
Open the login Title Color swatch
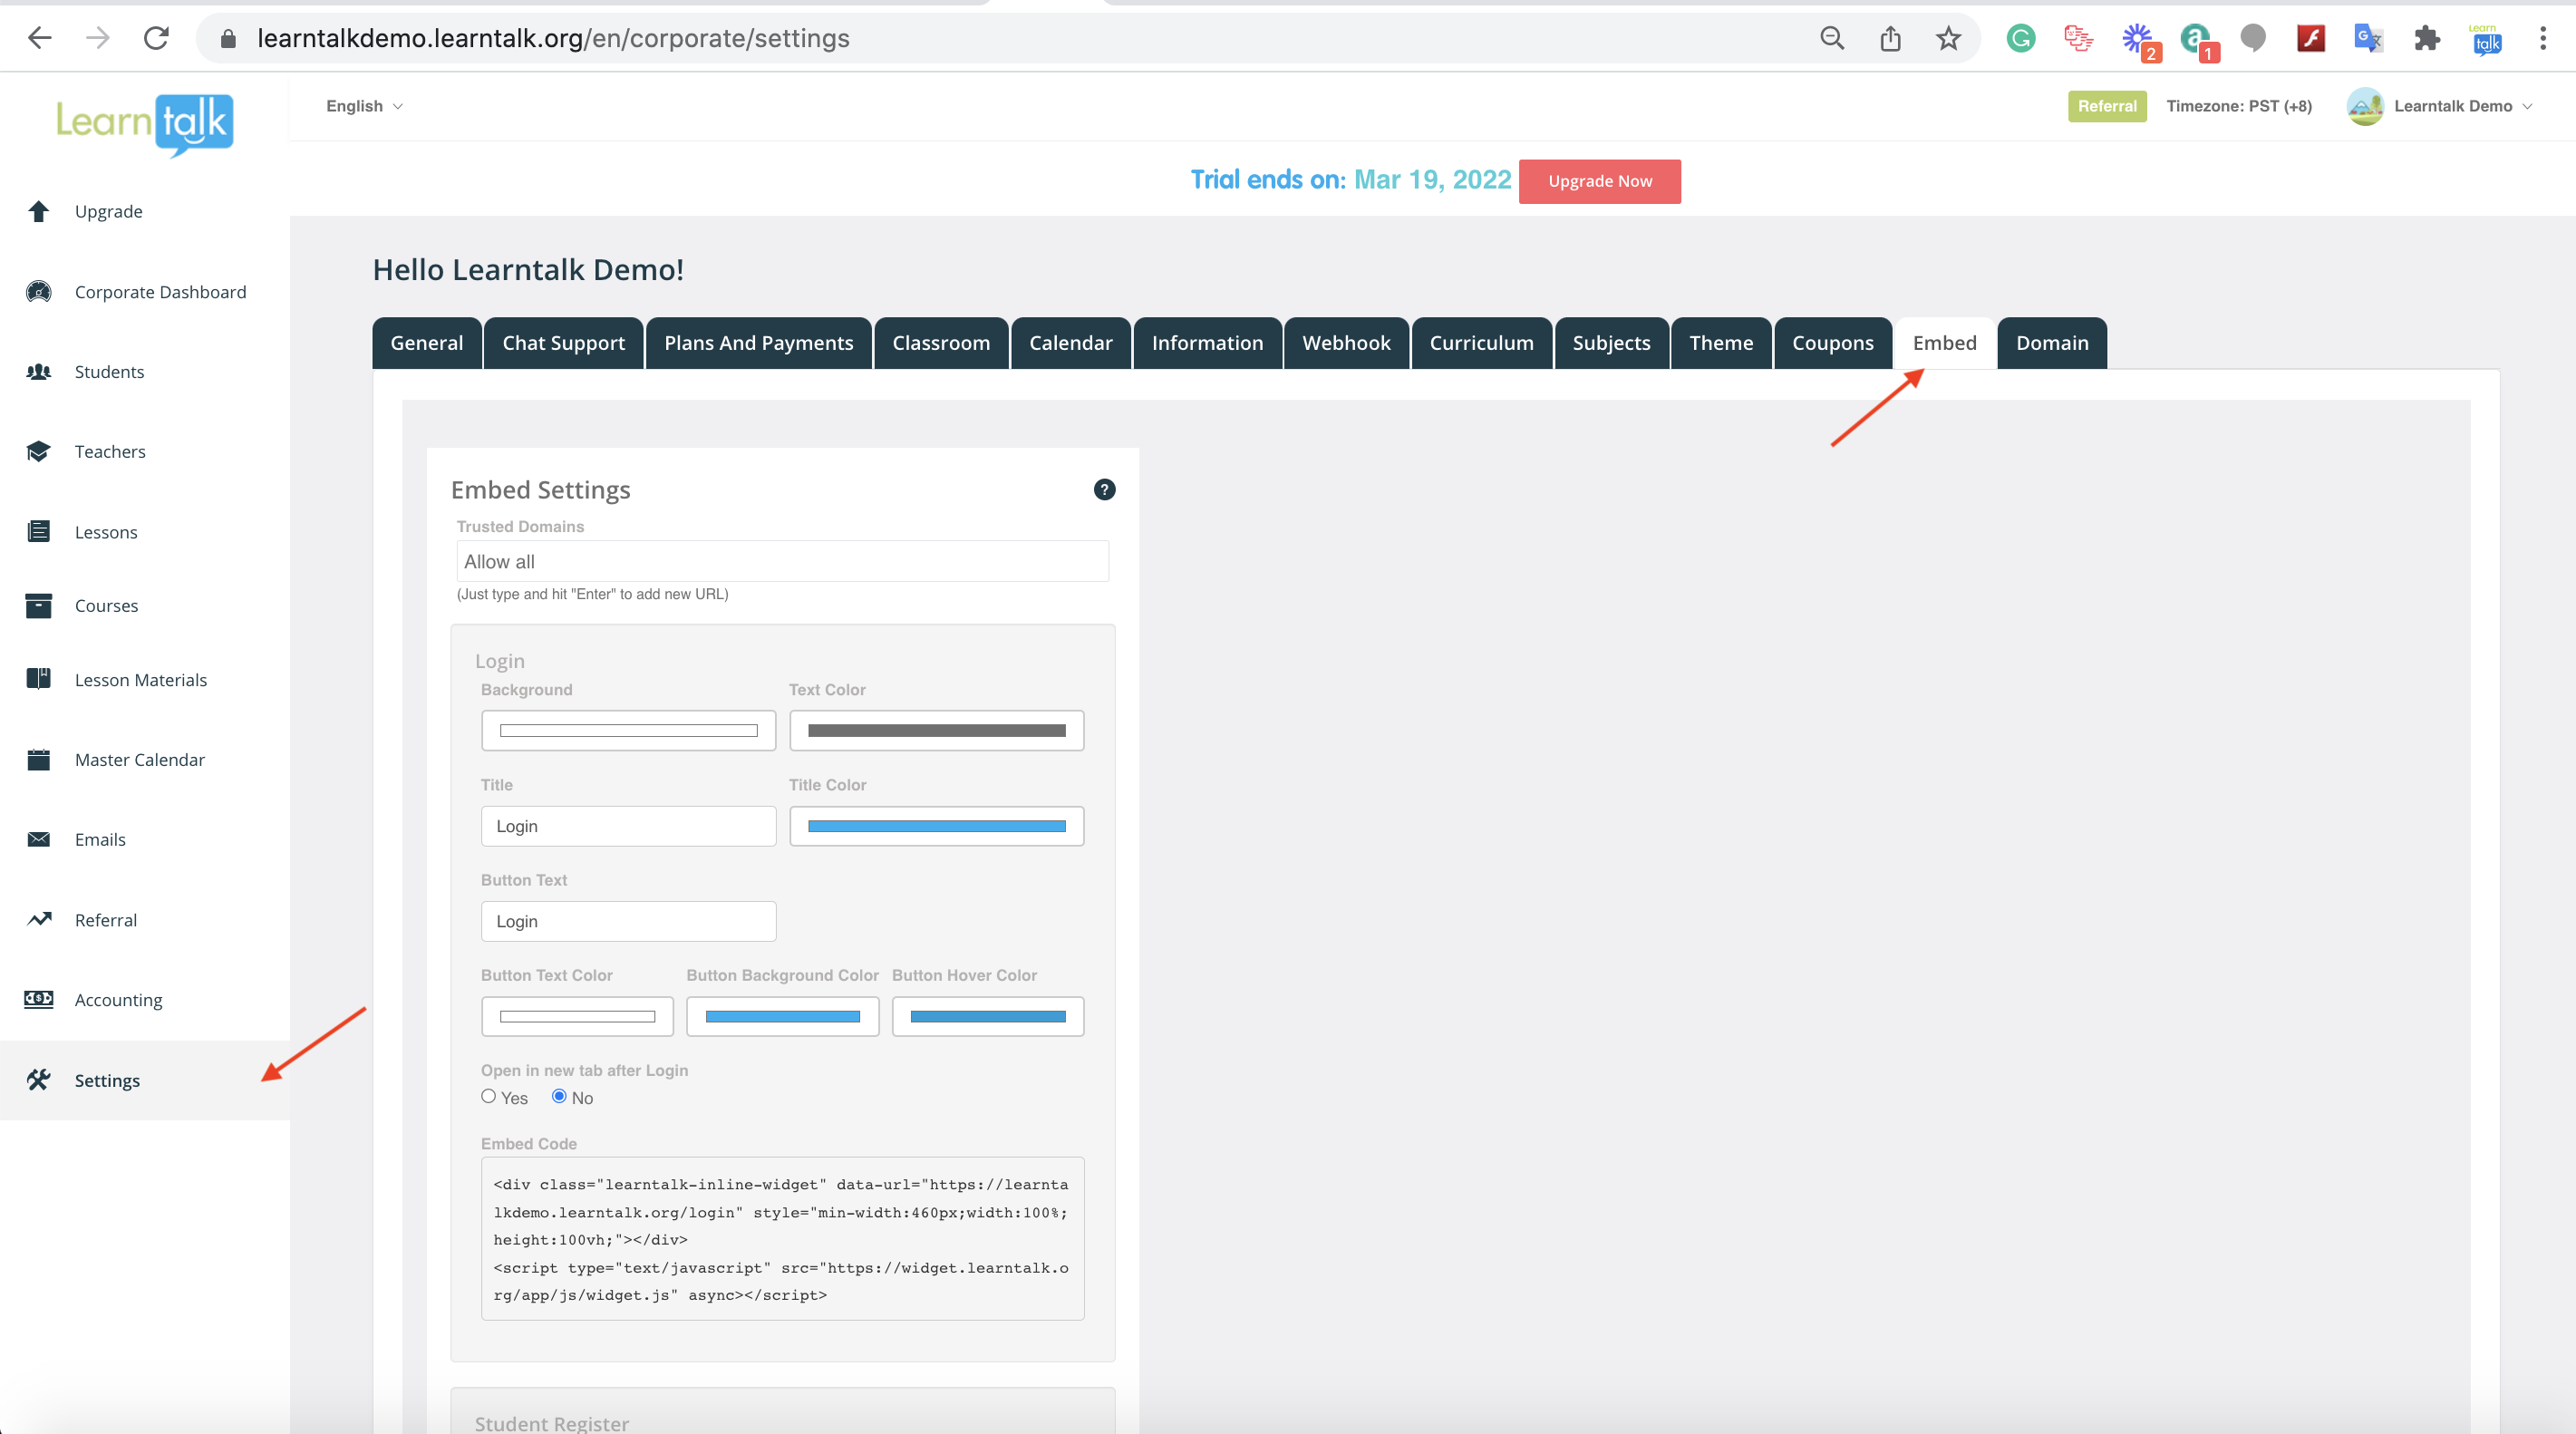click(x=936, y=826)
